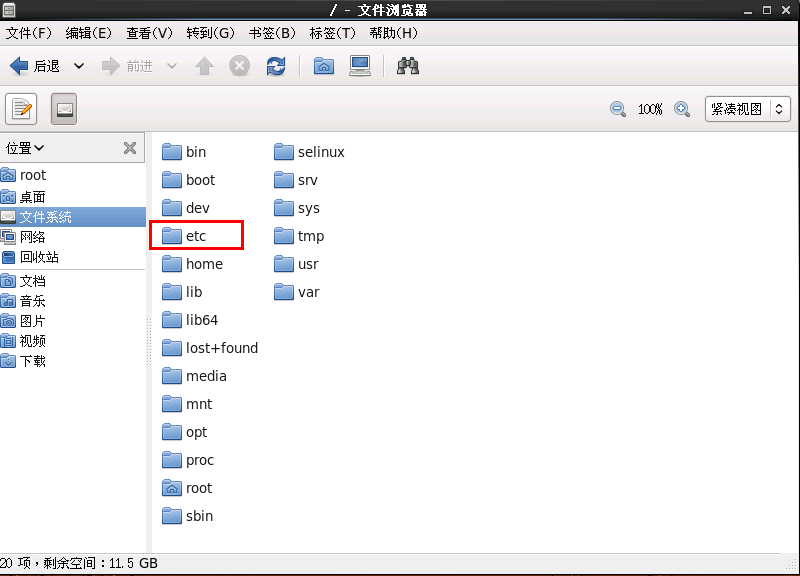Screen dimensions: 800x576
Task: Open the 转到 menu
Action: [209, 32]
